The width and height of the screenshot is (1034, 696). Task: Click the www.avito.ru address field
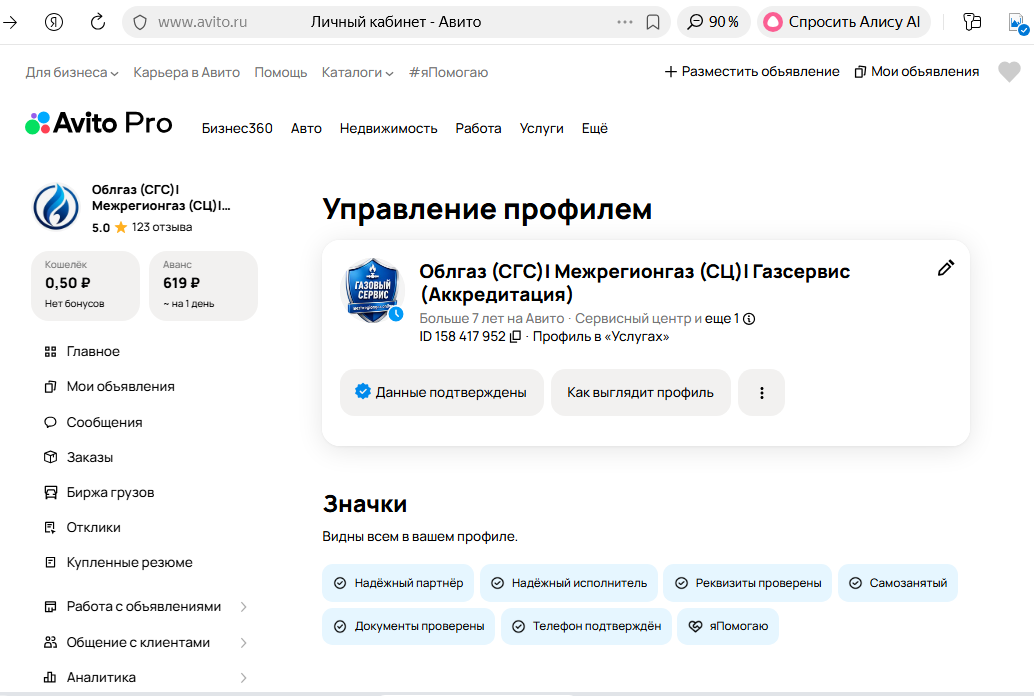click(202, 22)
